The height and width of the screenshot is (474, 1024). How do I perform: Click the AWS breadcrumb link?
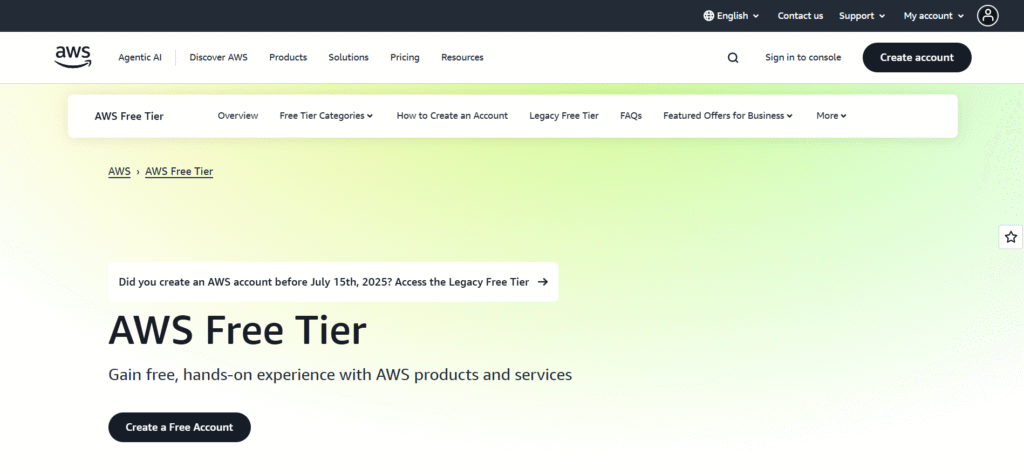coord(119,172)
